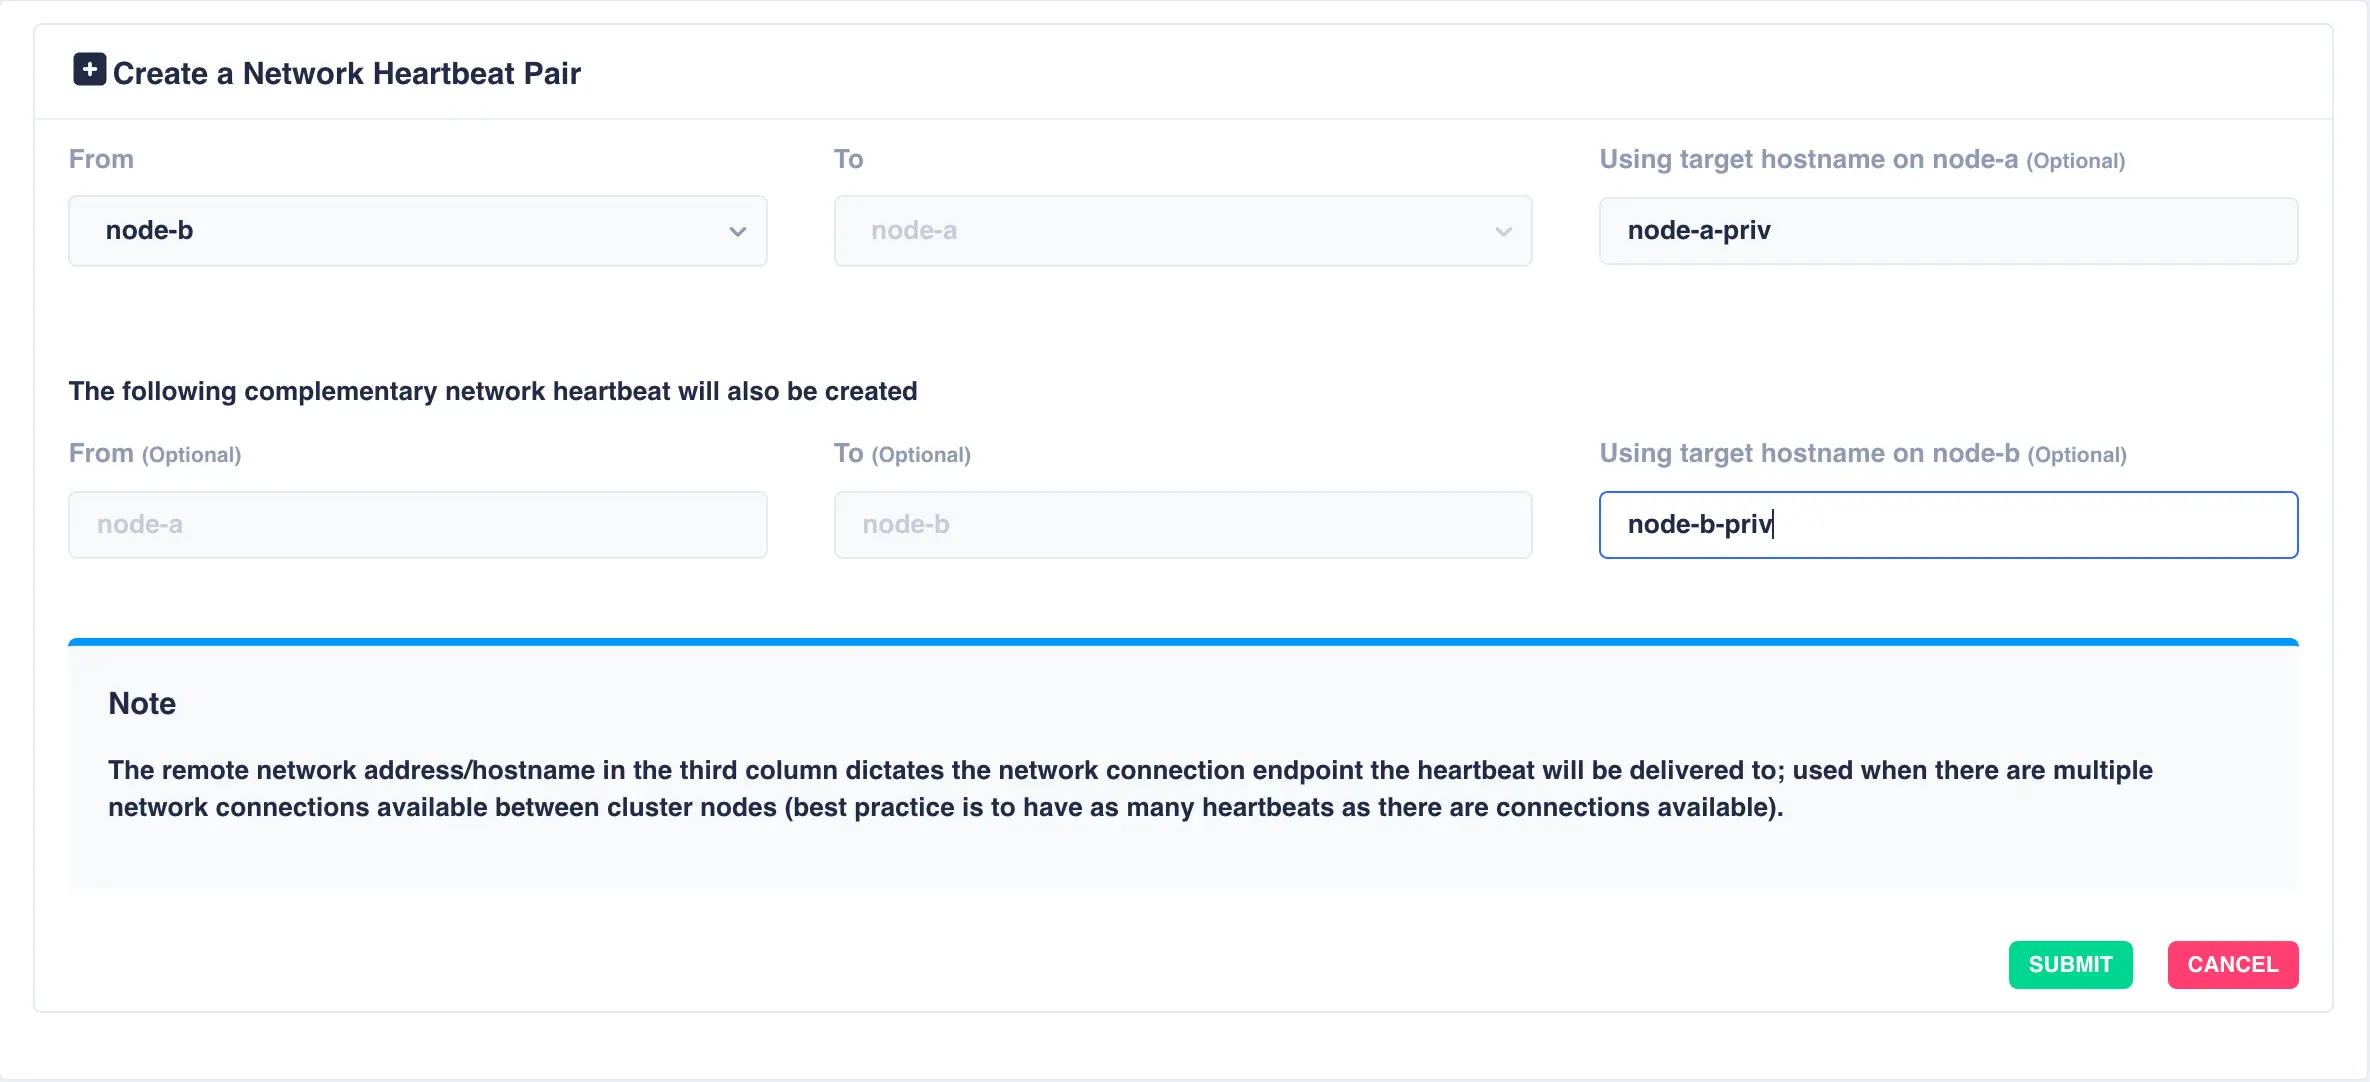The height and width of the screenshot is (1082, 2370).
Task: Click the complementary From field showing node-a
Action: pyautogui.click(x=417, y=525)
